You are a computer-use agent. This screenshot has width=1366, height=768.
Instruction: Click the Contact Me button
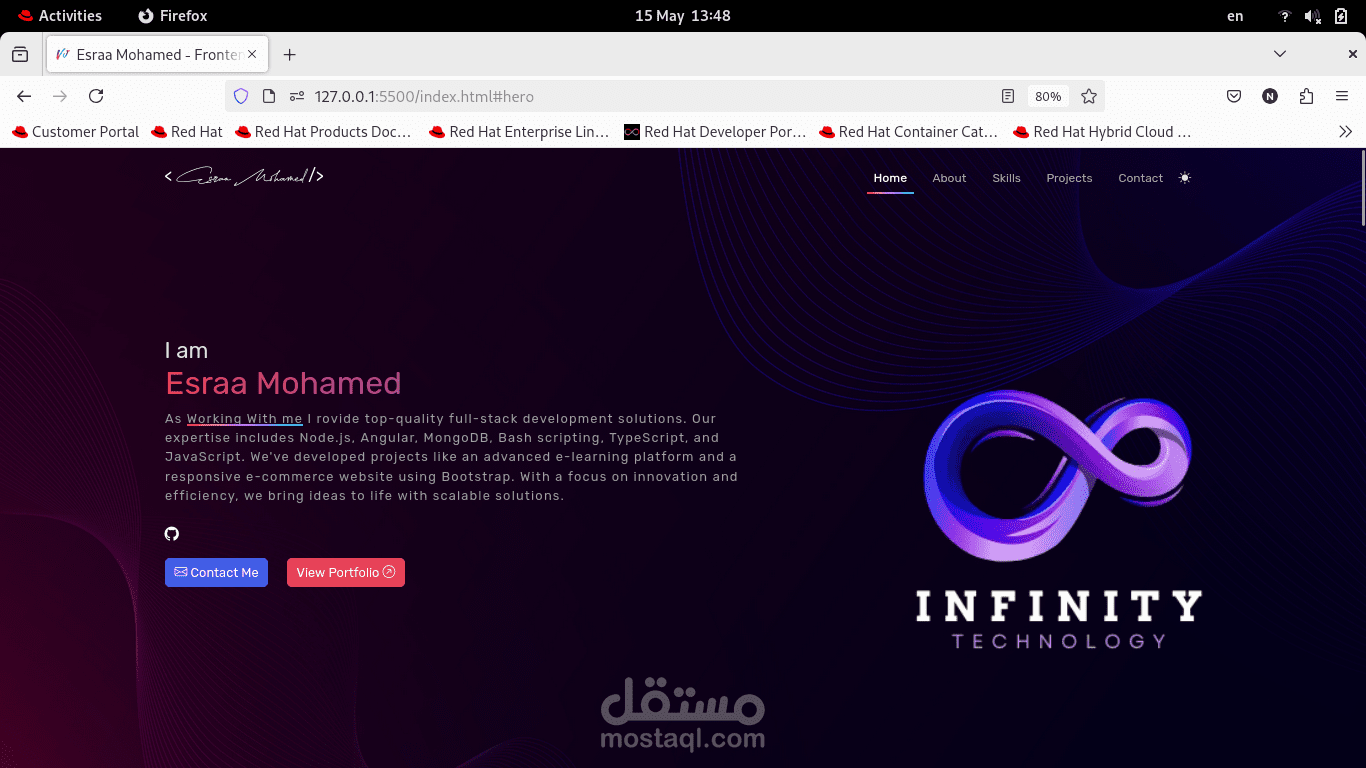216,572
